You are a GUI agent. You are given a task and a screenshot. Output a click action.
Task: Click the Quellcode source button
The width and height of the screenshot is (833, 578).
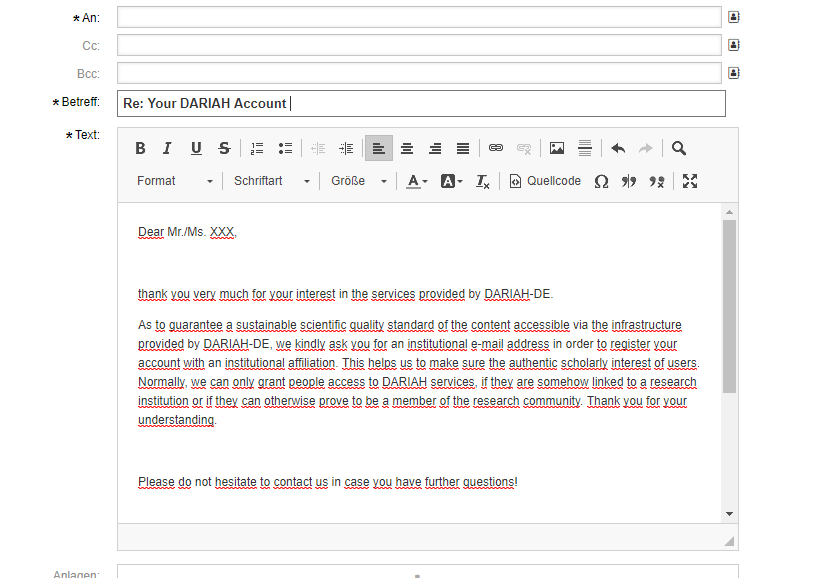click(x=545, y=181)
